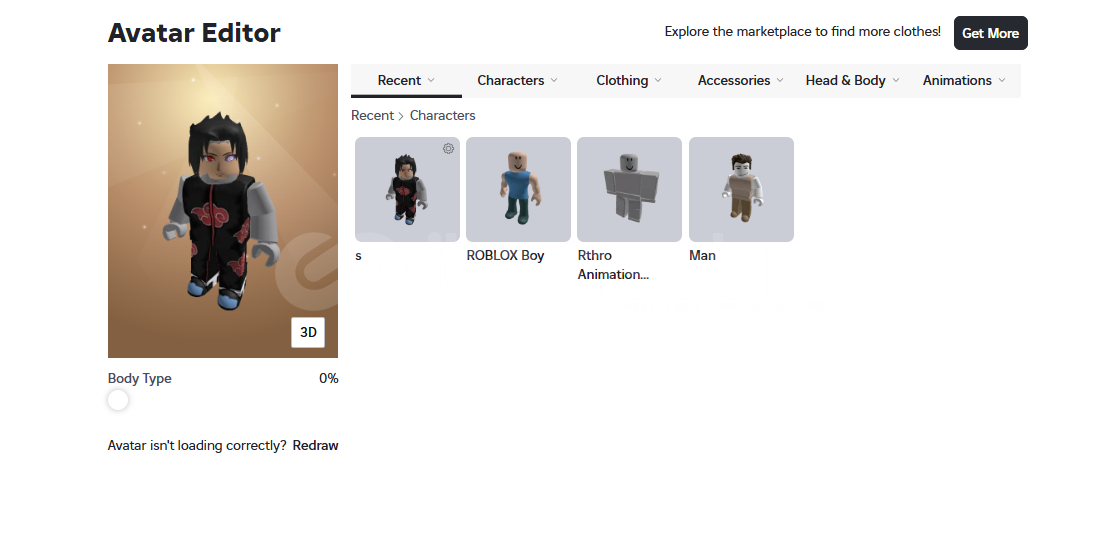Open the Clothing tab
Screen dimensions: 1110x543
tap(629, 81)
